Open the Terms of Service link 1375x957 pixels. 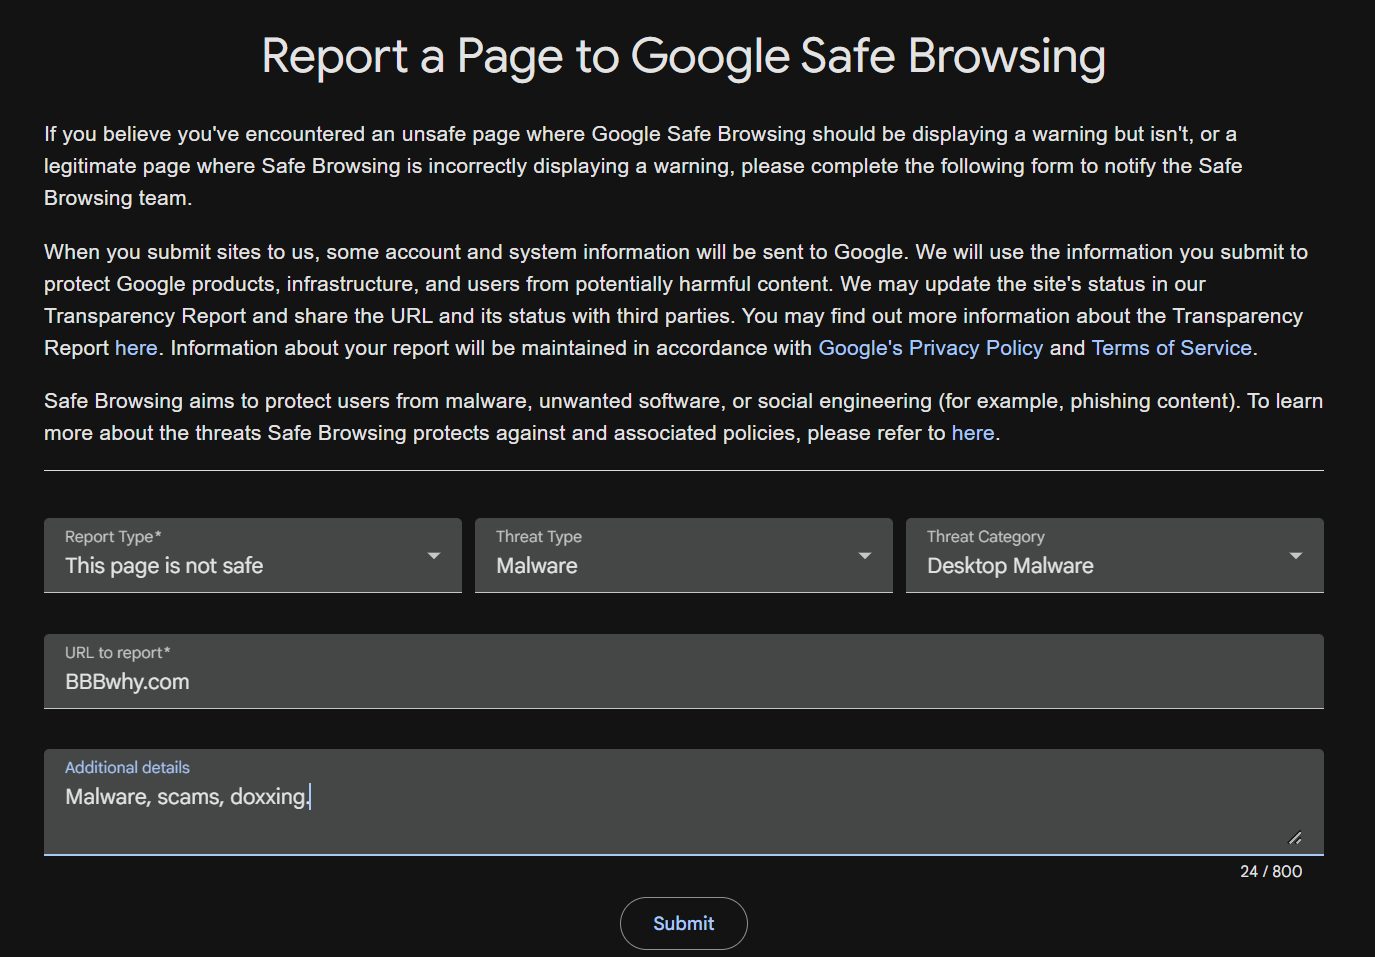pyautogui.click(x=1172, y=348)
